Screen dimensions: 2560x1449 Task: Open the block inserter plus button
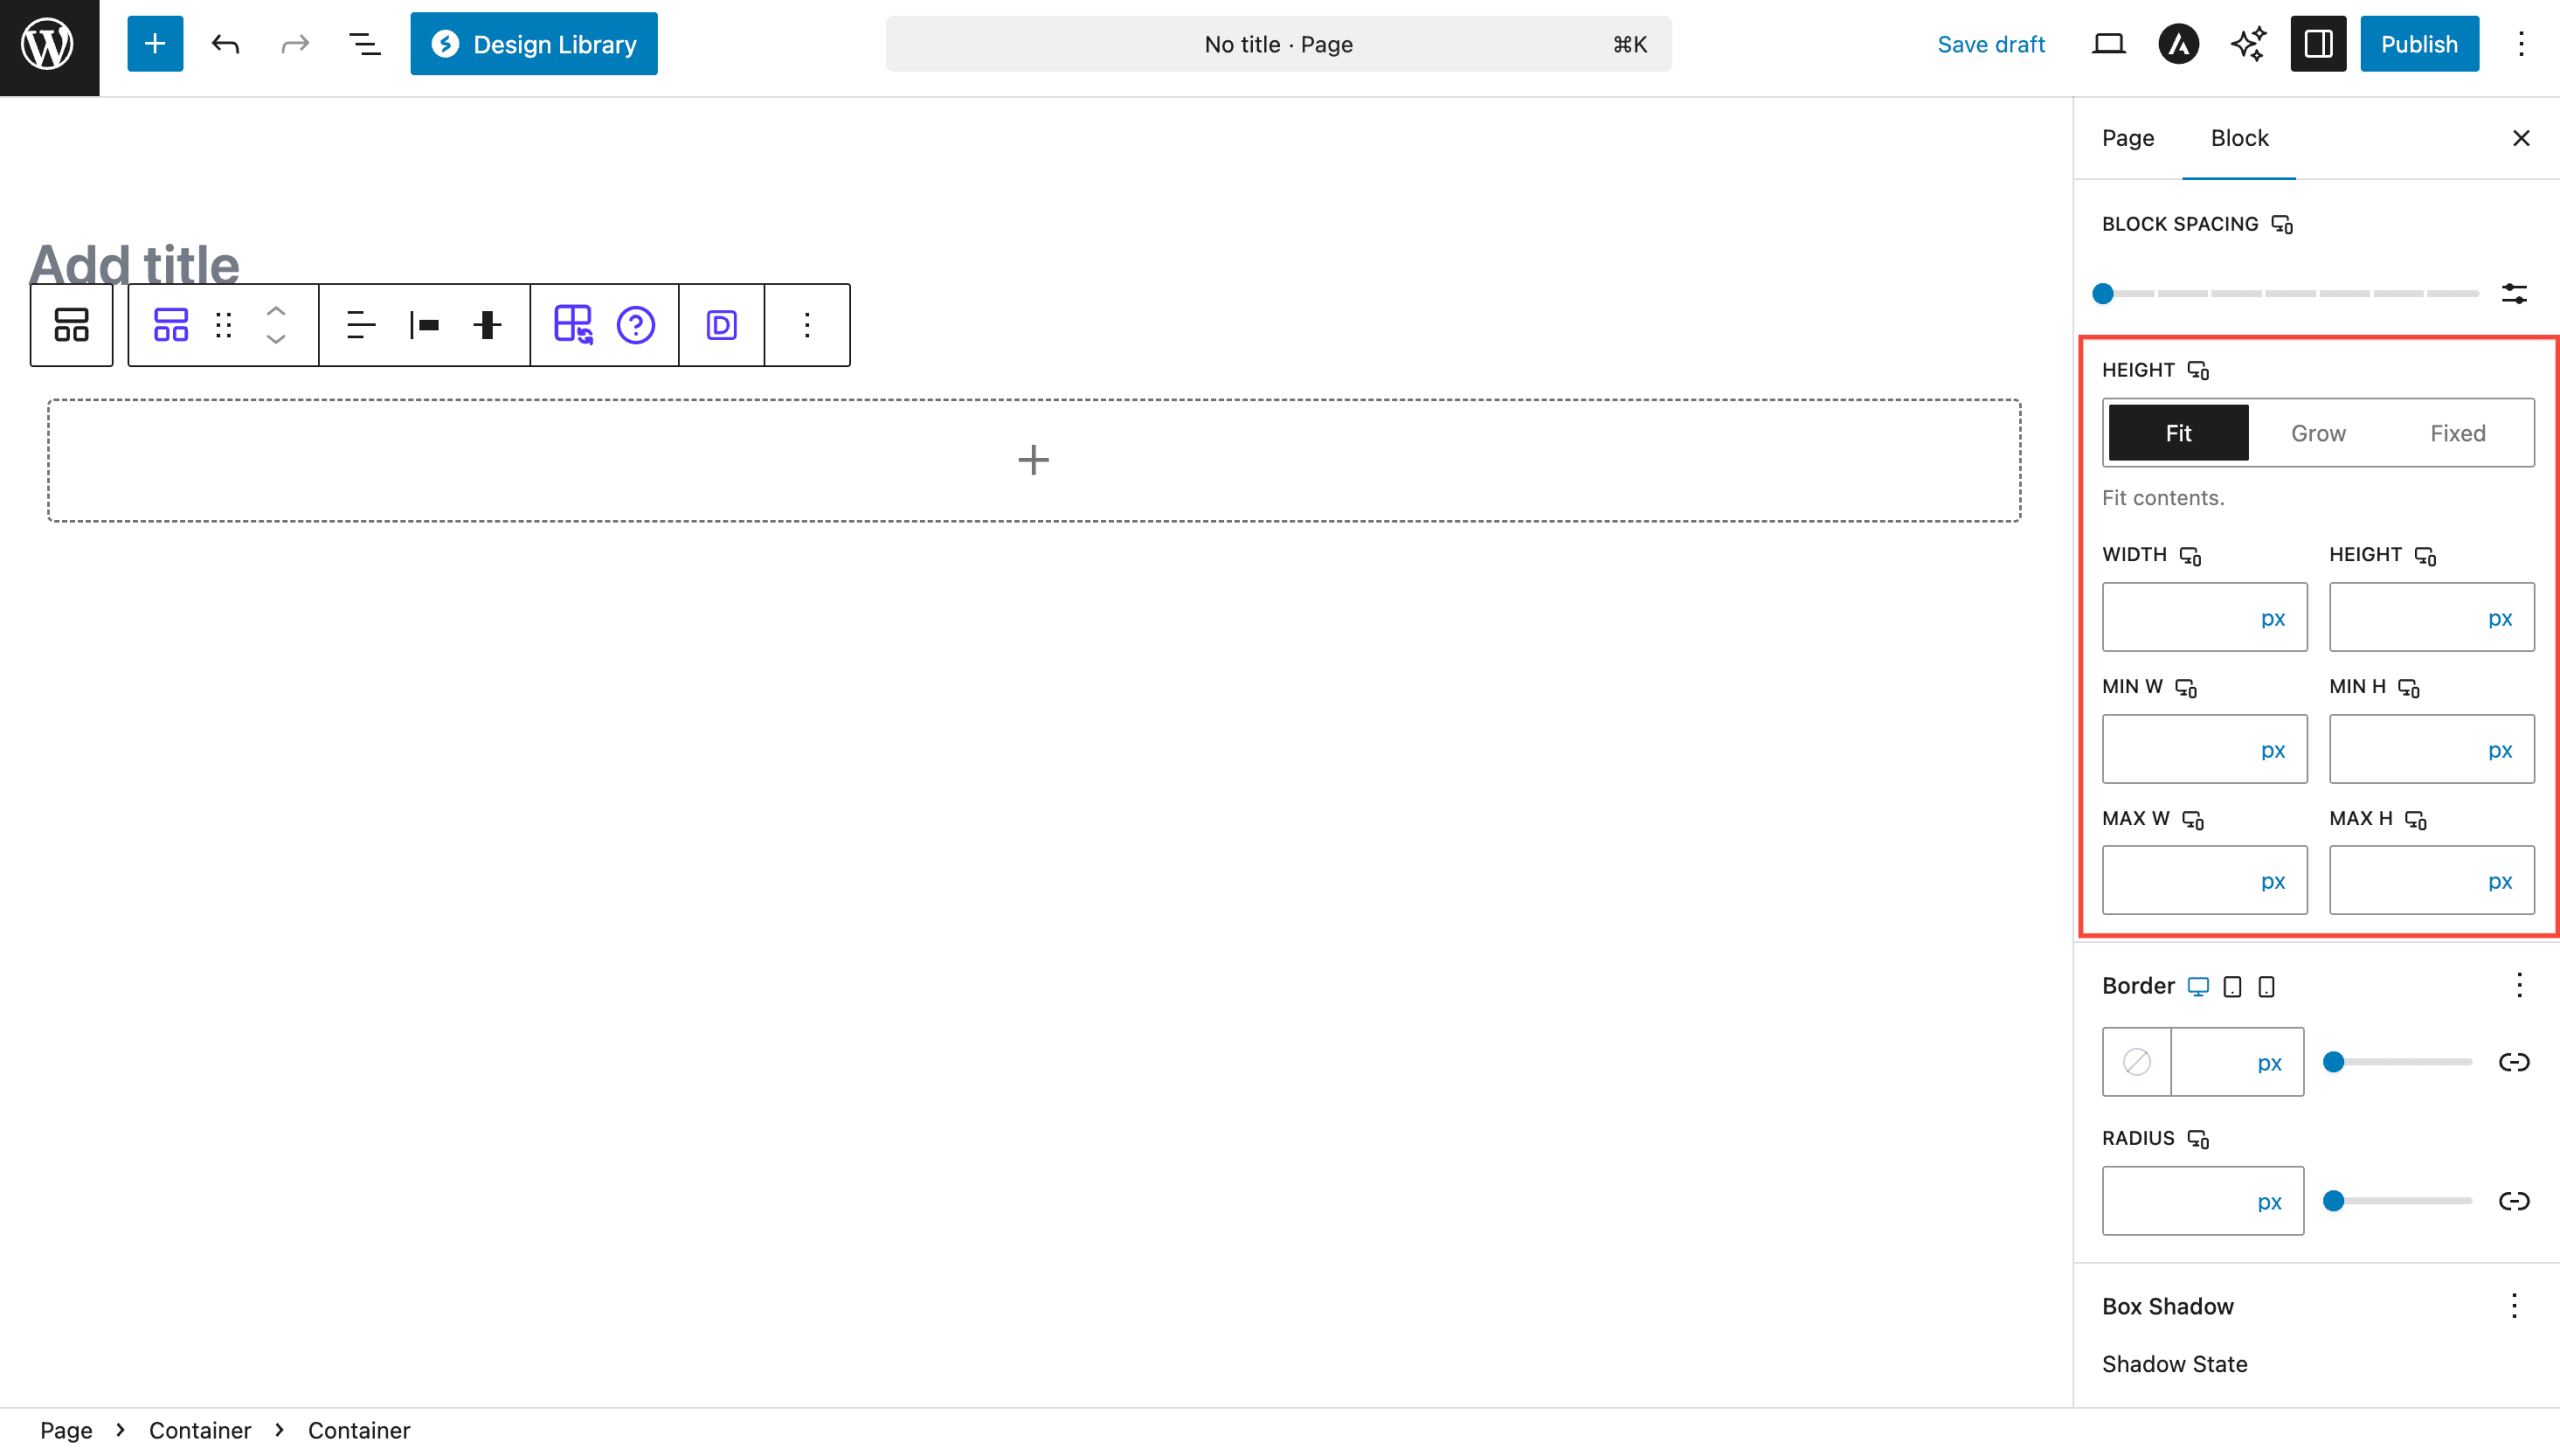click(x=155, y=44)
